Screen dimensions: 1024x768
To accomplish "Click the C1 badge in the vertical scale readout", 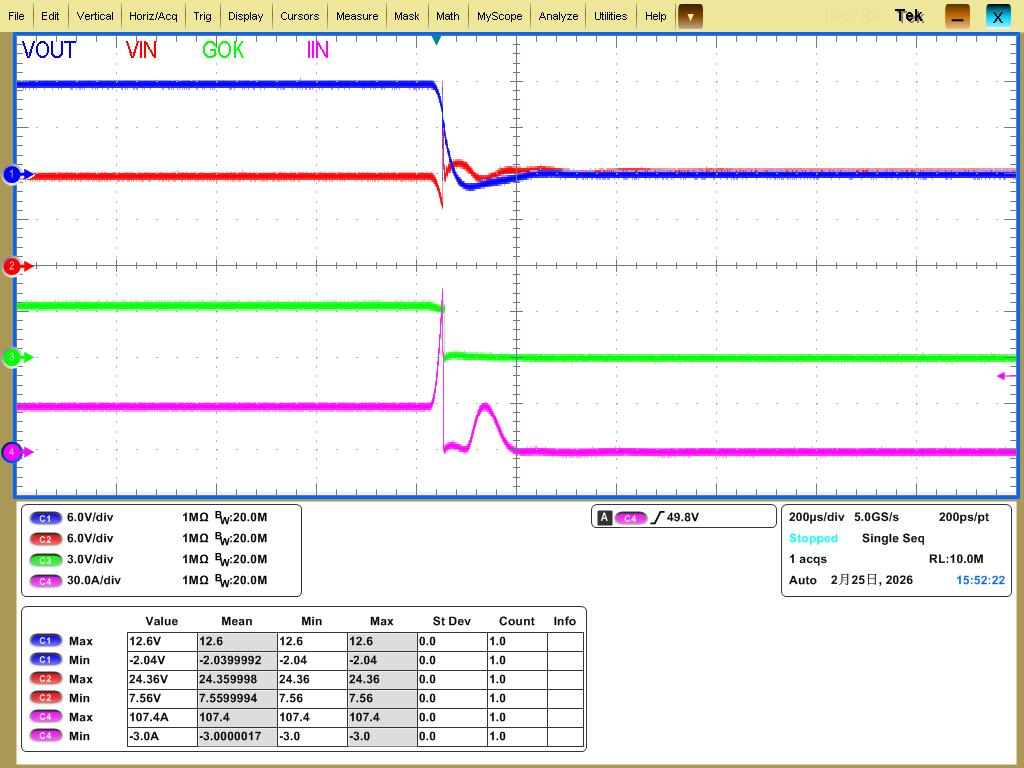I will point(45,518).
